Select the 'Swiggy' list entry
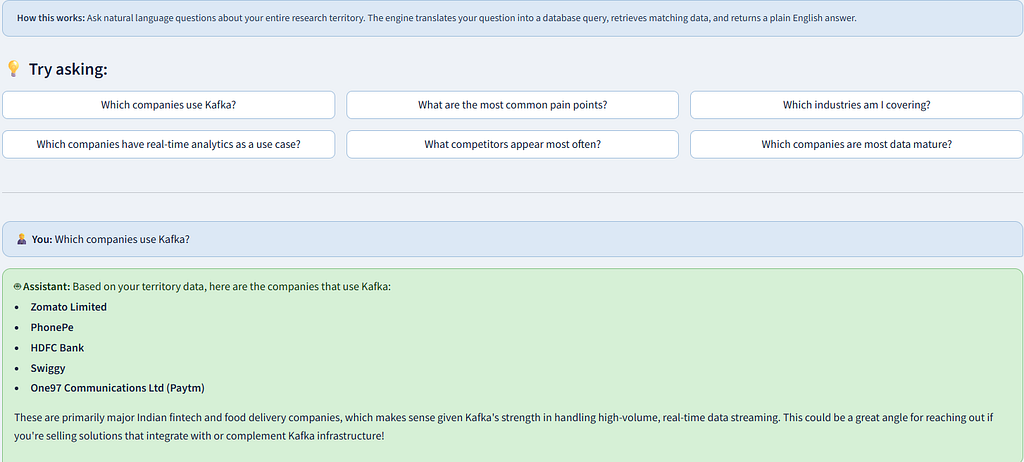The width and height of the screenshot is (1024, 462). tap(48, 368)
